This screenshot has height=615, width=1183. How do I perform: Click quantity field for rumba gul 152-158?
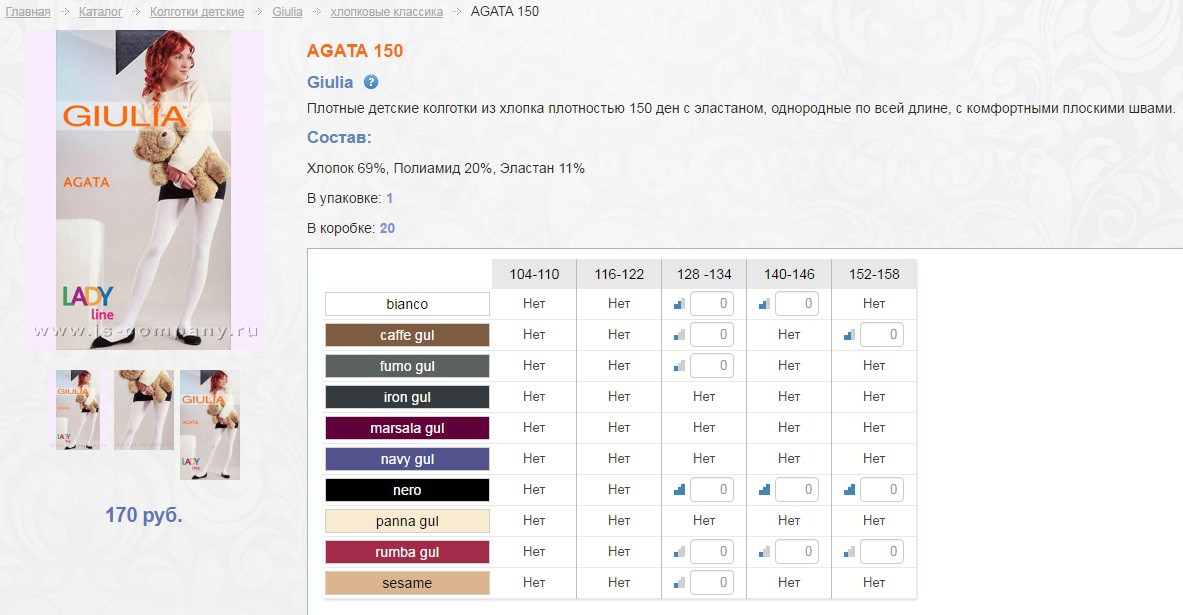point(882,552)
